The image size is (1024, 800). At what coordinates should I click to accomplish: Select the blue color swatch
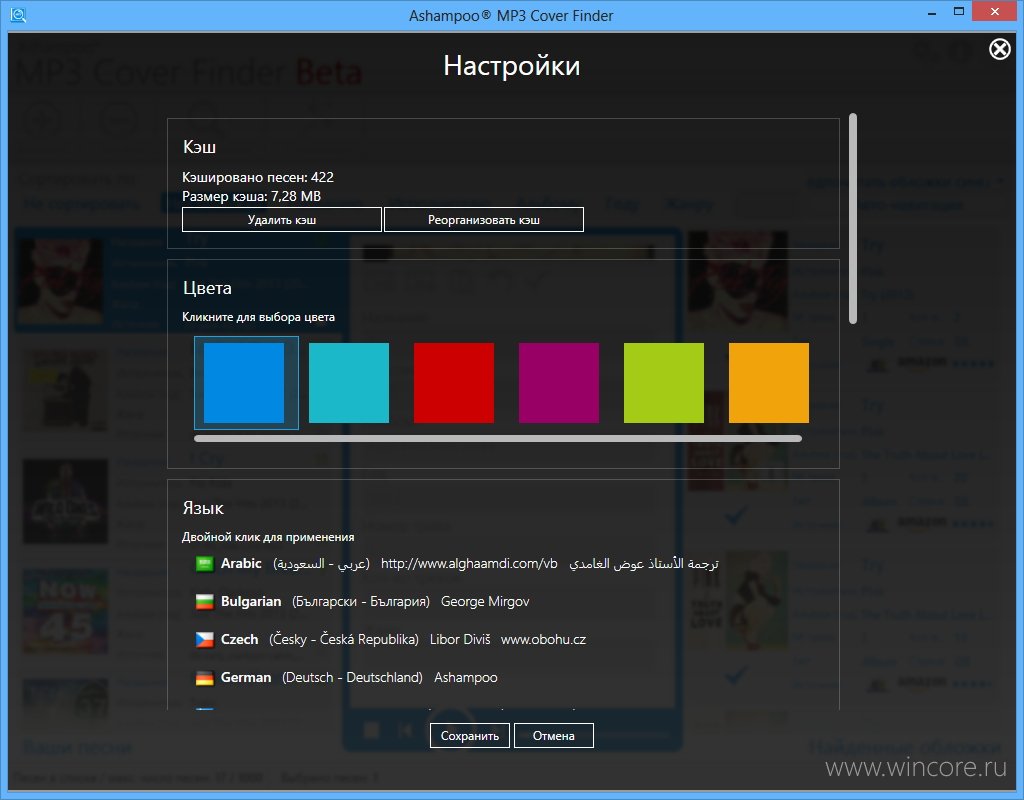click(x=244, y=383)
